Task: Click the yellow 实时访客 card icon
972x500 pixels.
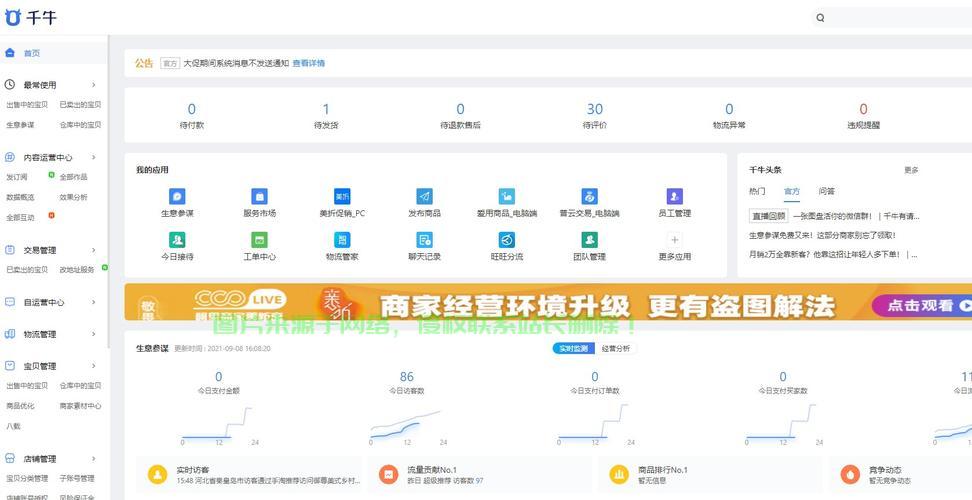Action: pos(157,475)
